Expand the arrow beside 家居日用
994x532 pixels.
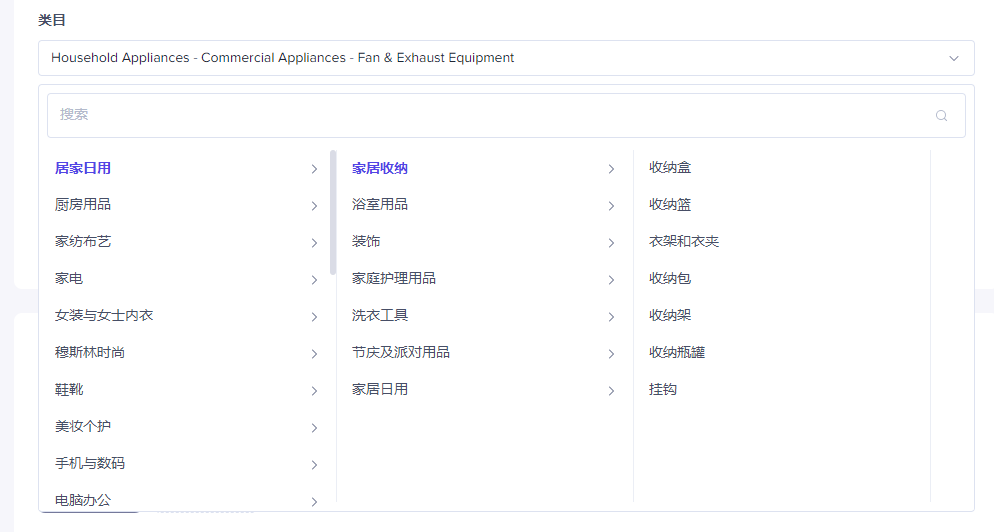(x=611, y=391)
